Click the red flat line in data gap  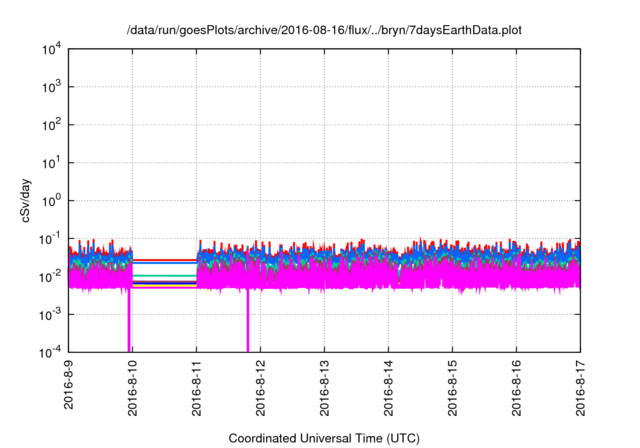pyautogui.click(x=164, y=259)
